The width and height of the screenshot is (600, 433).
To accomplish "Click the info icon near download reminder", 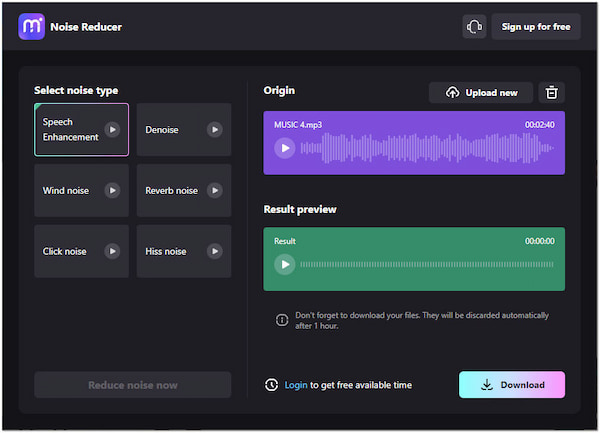I will [282, 320].
